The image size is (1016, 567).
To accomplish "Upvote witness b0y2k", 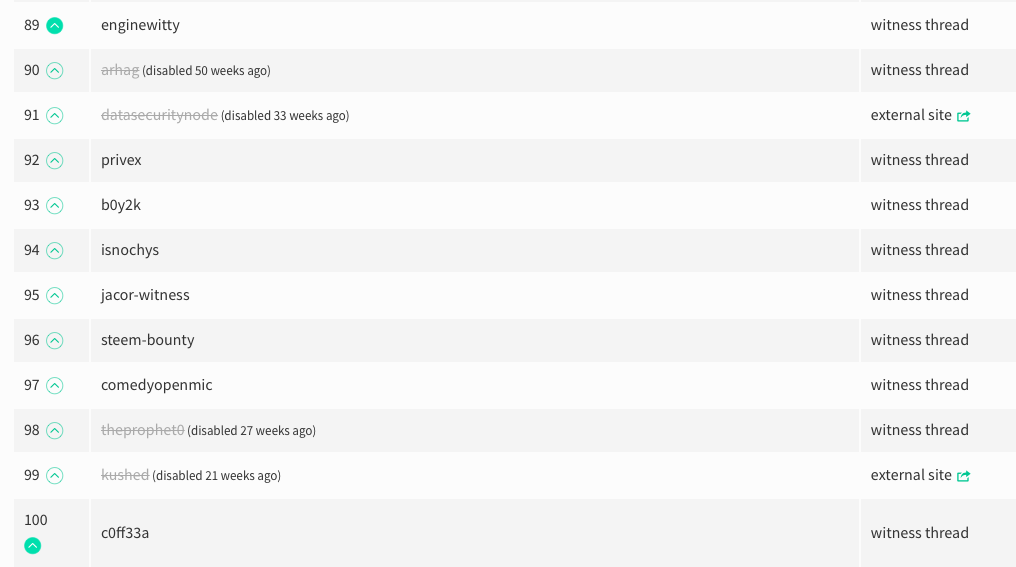I will 54,205.
